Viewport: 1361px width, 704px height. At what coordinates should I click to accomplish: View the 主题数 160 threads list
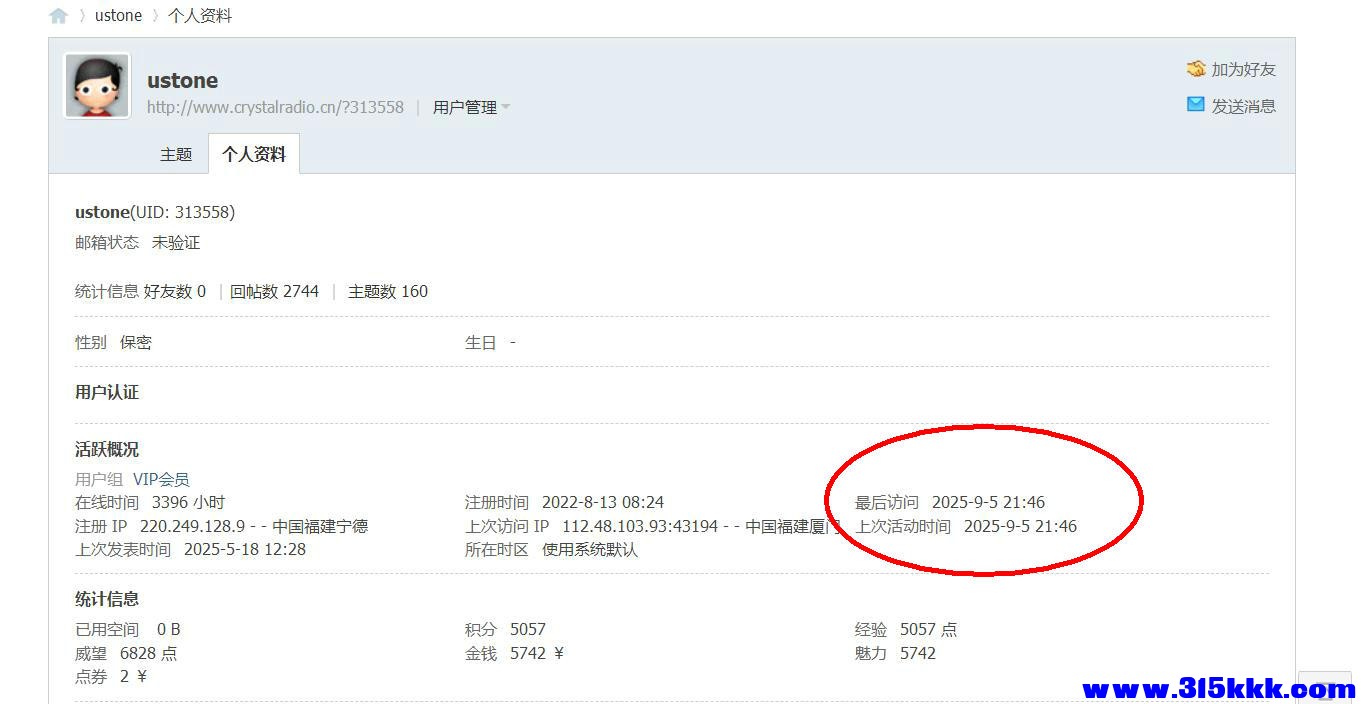387,291
